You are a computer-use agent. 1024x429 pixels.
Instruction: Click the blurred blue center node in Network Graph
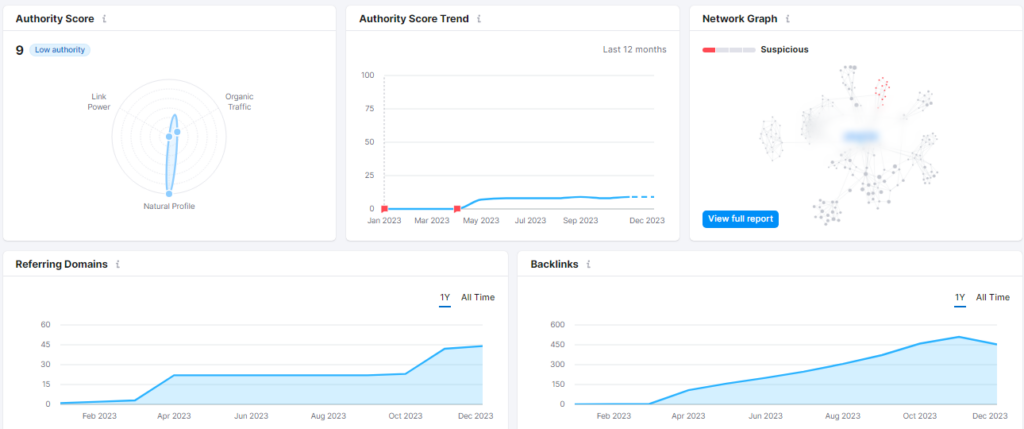click(x=861, y=136)
